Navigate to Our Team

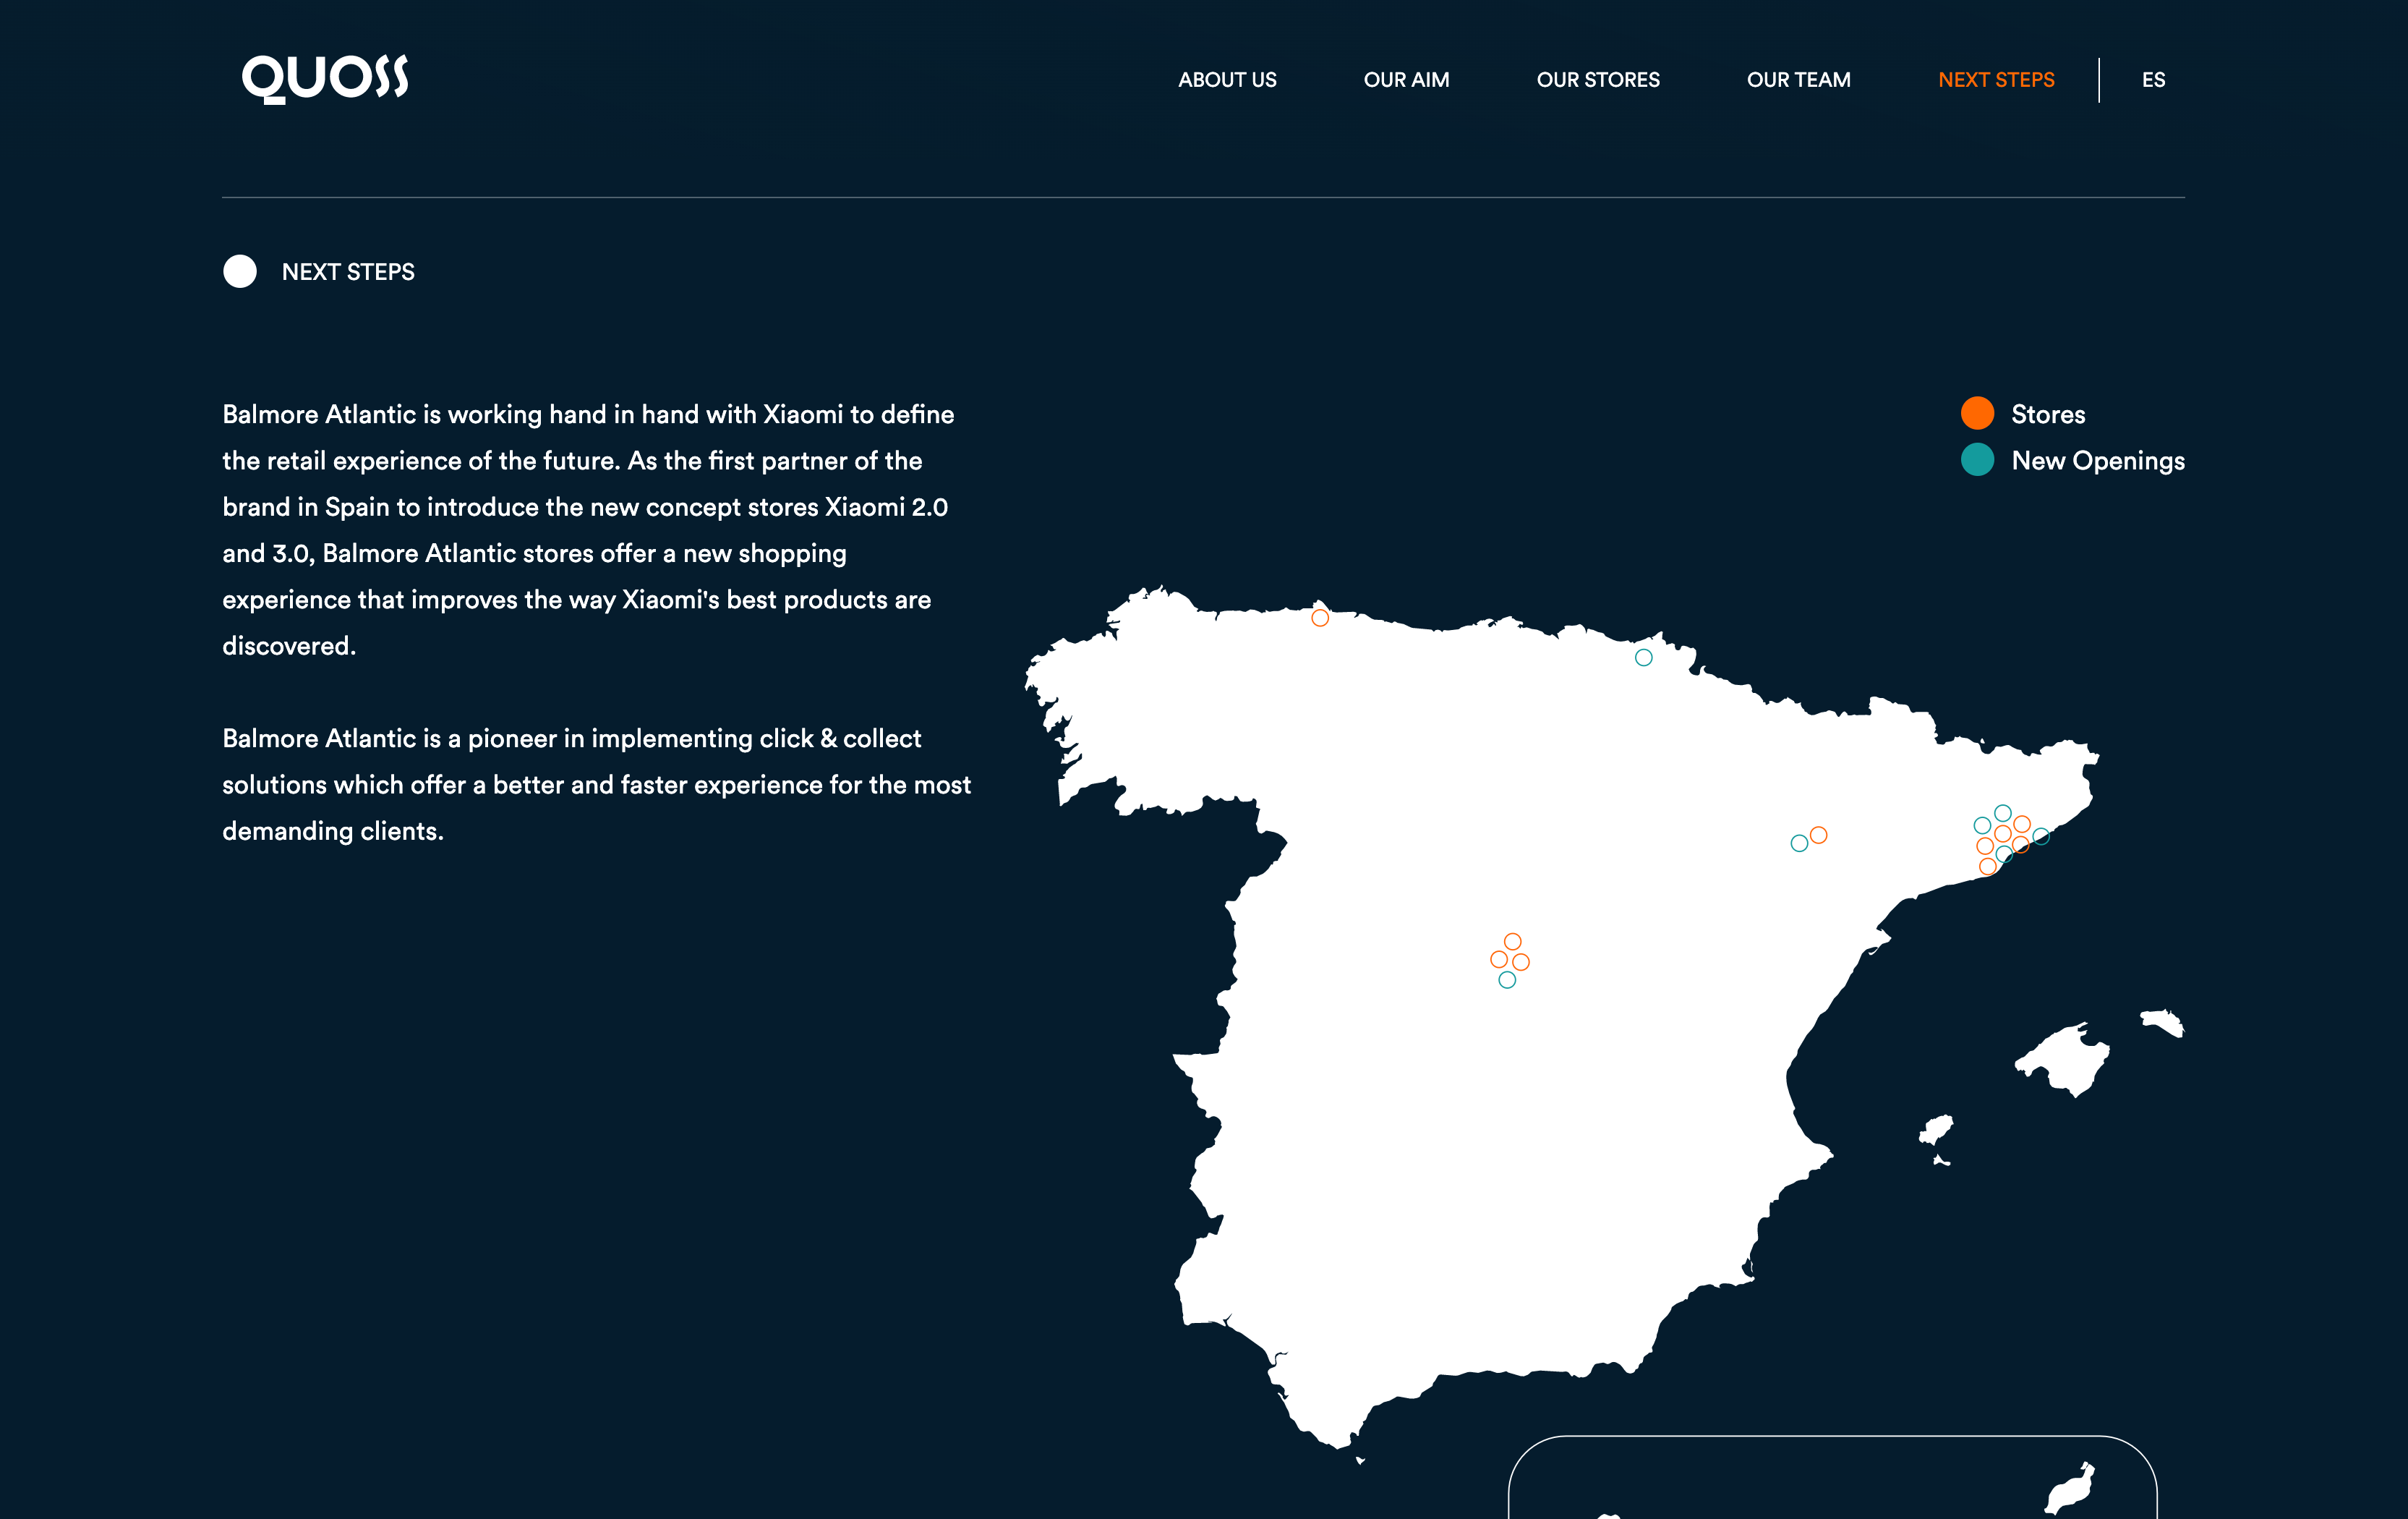pyautogui.click(x=1798, y=80)
